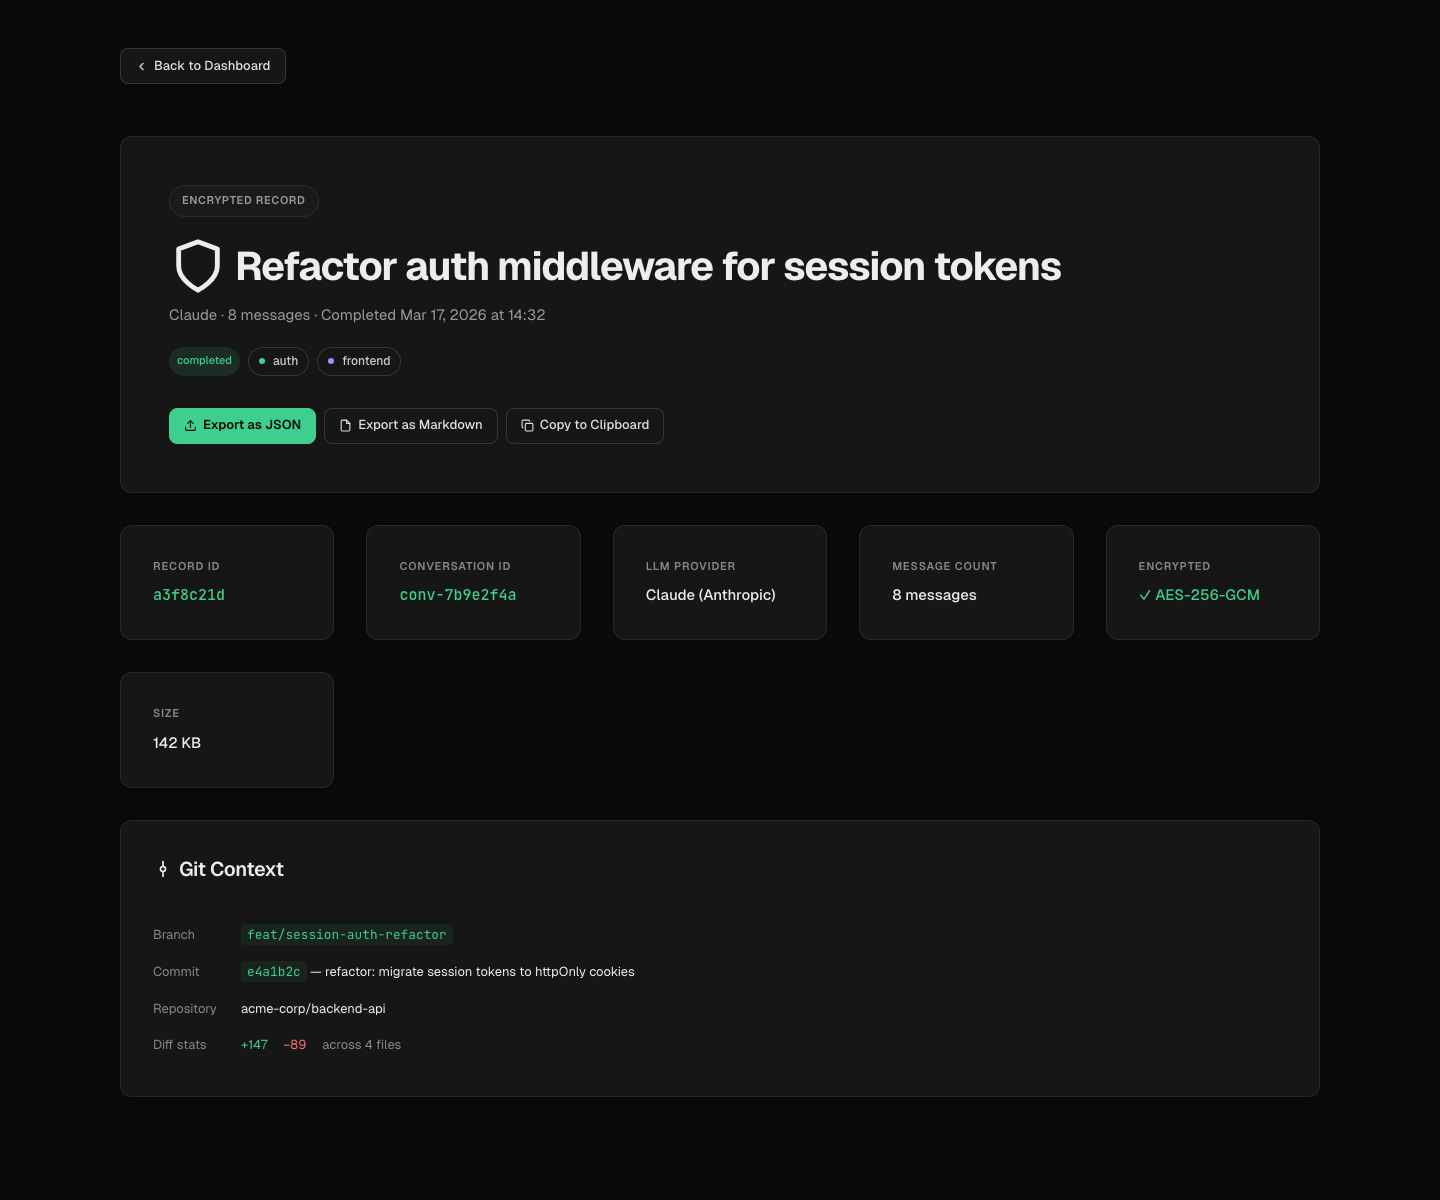Image resolution: width=1440 pixels, height=1200 pixels.
Task: Click the ENCRYPTED RECORD label pill
Action: (x=243, y=201)
